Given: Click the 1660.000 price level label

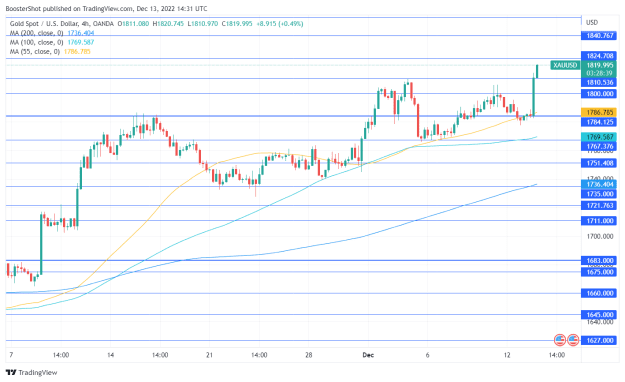Looking at the screenshot, I should click(x=599, y=293).
